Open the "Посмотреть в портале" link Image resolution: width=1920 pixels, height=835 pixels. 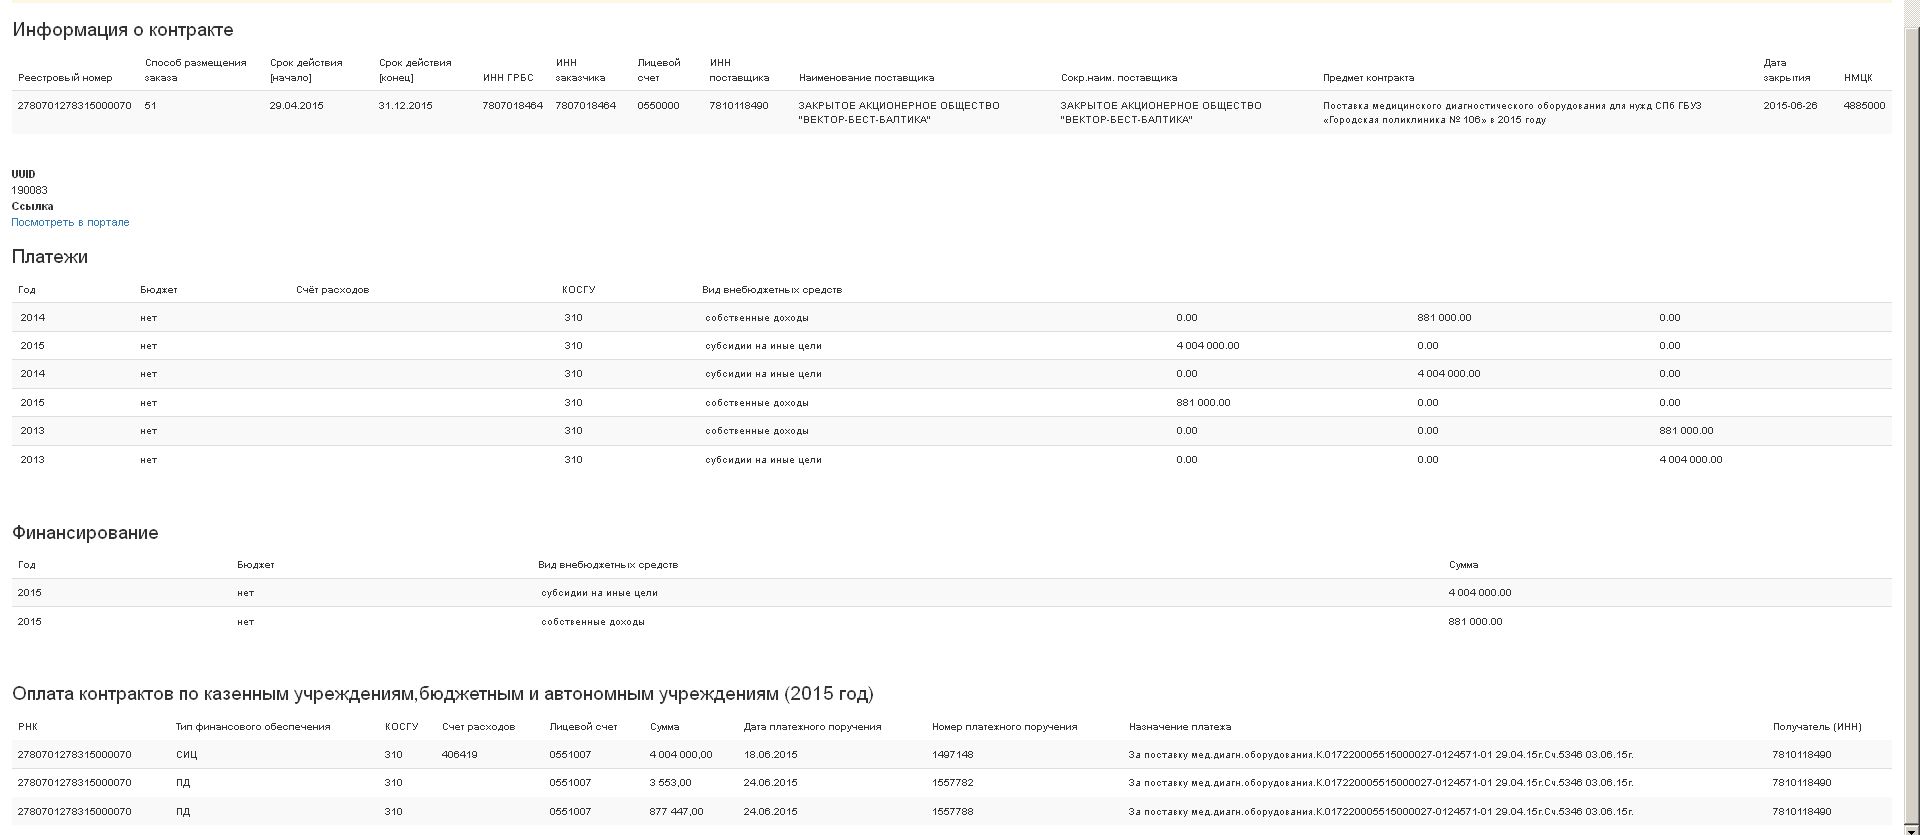pos(70,222)
